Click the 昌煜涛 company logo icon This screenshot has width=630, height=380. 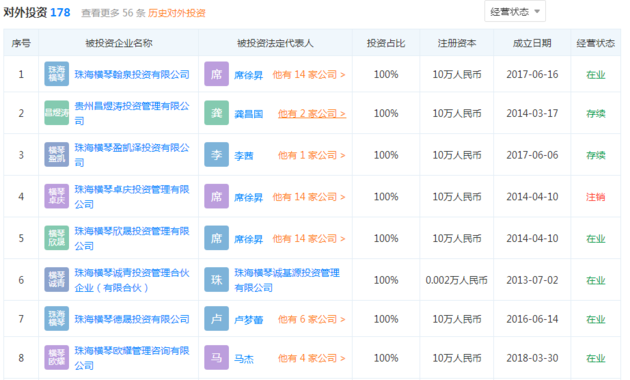click(x=57, y=113)
